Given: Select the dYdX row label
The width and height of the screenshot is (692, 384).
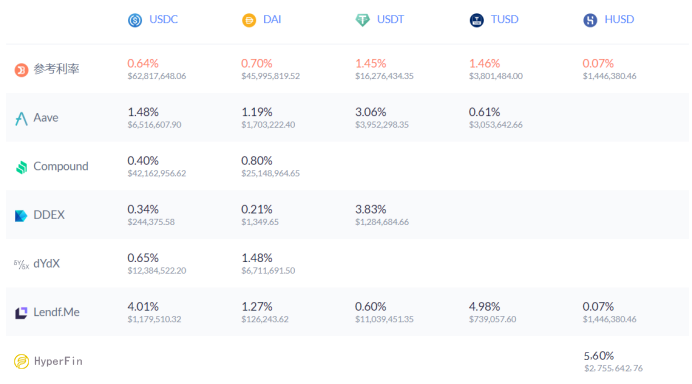Looking at the screenshot, I should coord(46,264).
